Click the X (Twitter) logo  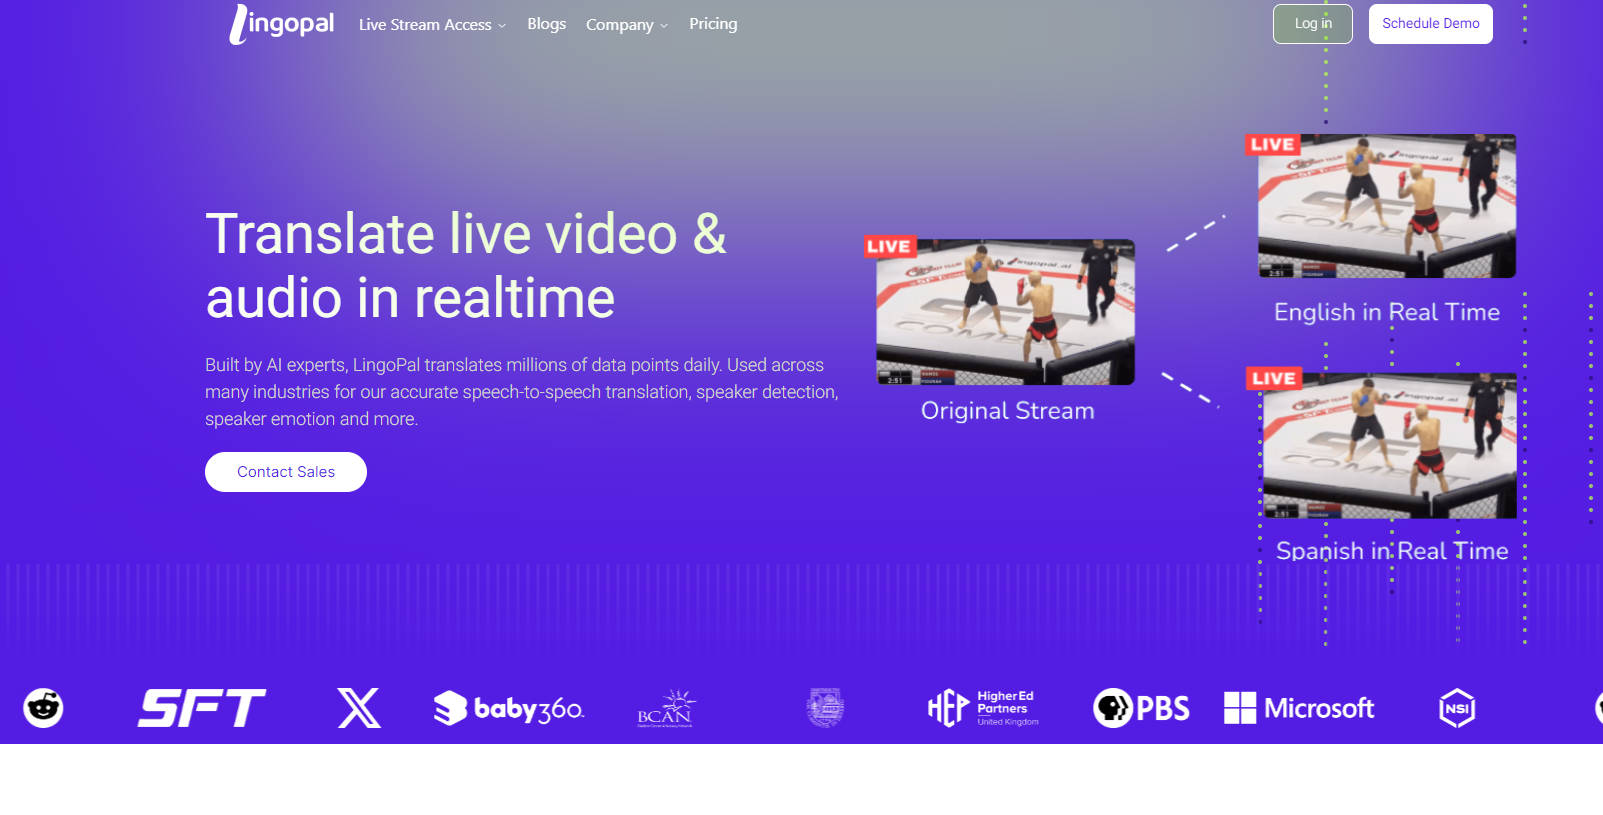[359, 708]
